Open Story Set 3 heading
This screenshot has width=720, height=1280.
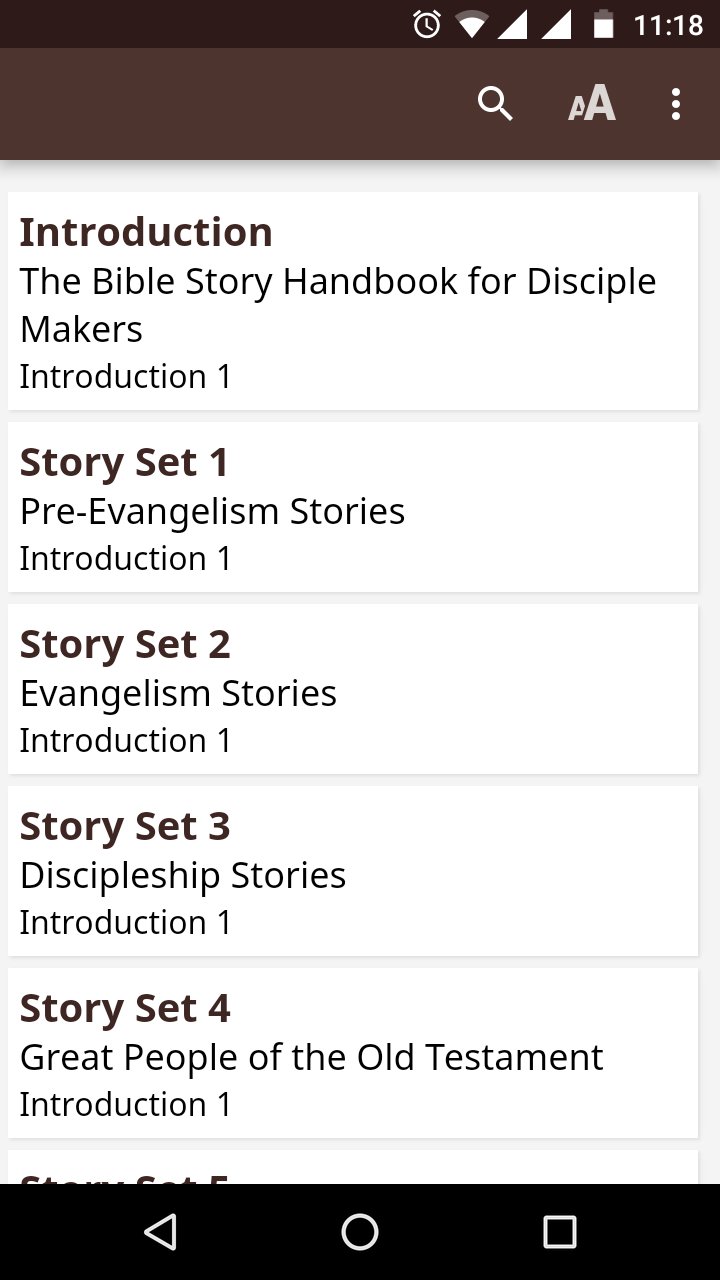tap(125, 827)
